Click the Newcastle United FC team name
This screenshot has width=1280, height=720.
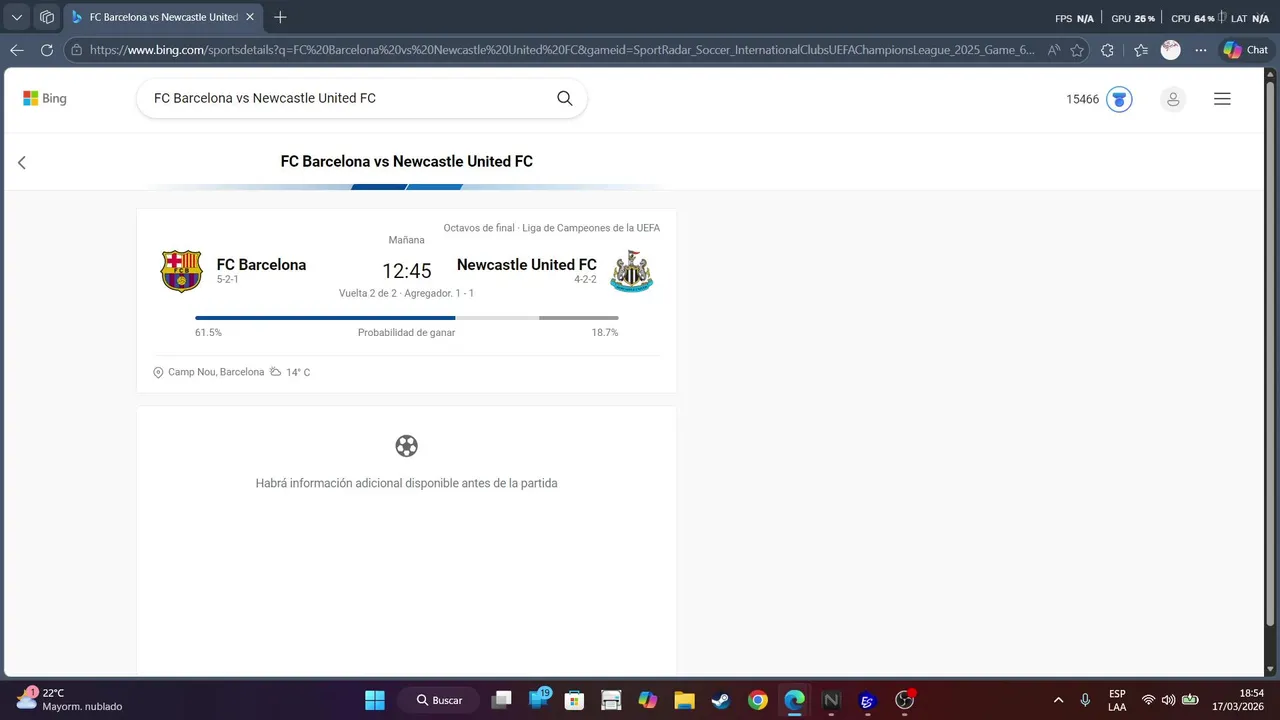coord(527,265)
